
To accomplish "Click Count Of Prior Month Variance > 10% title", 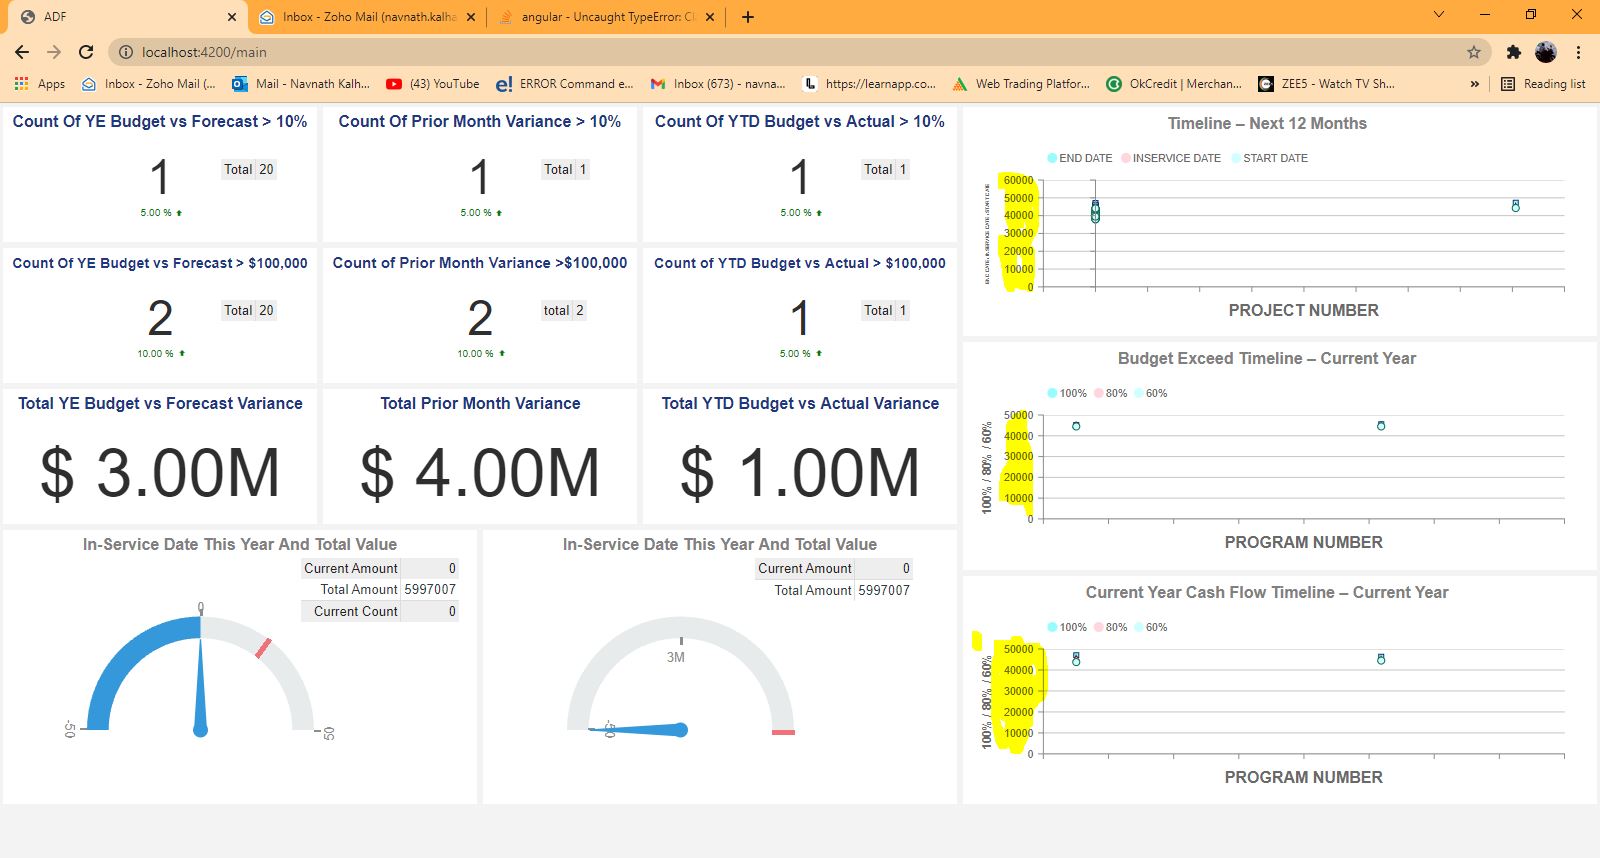I will pos(480,121).
